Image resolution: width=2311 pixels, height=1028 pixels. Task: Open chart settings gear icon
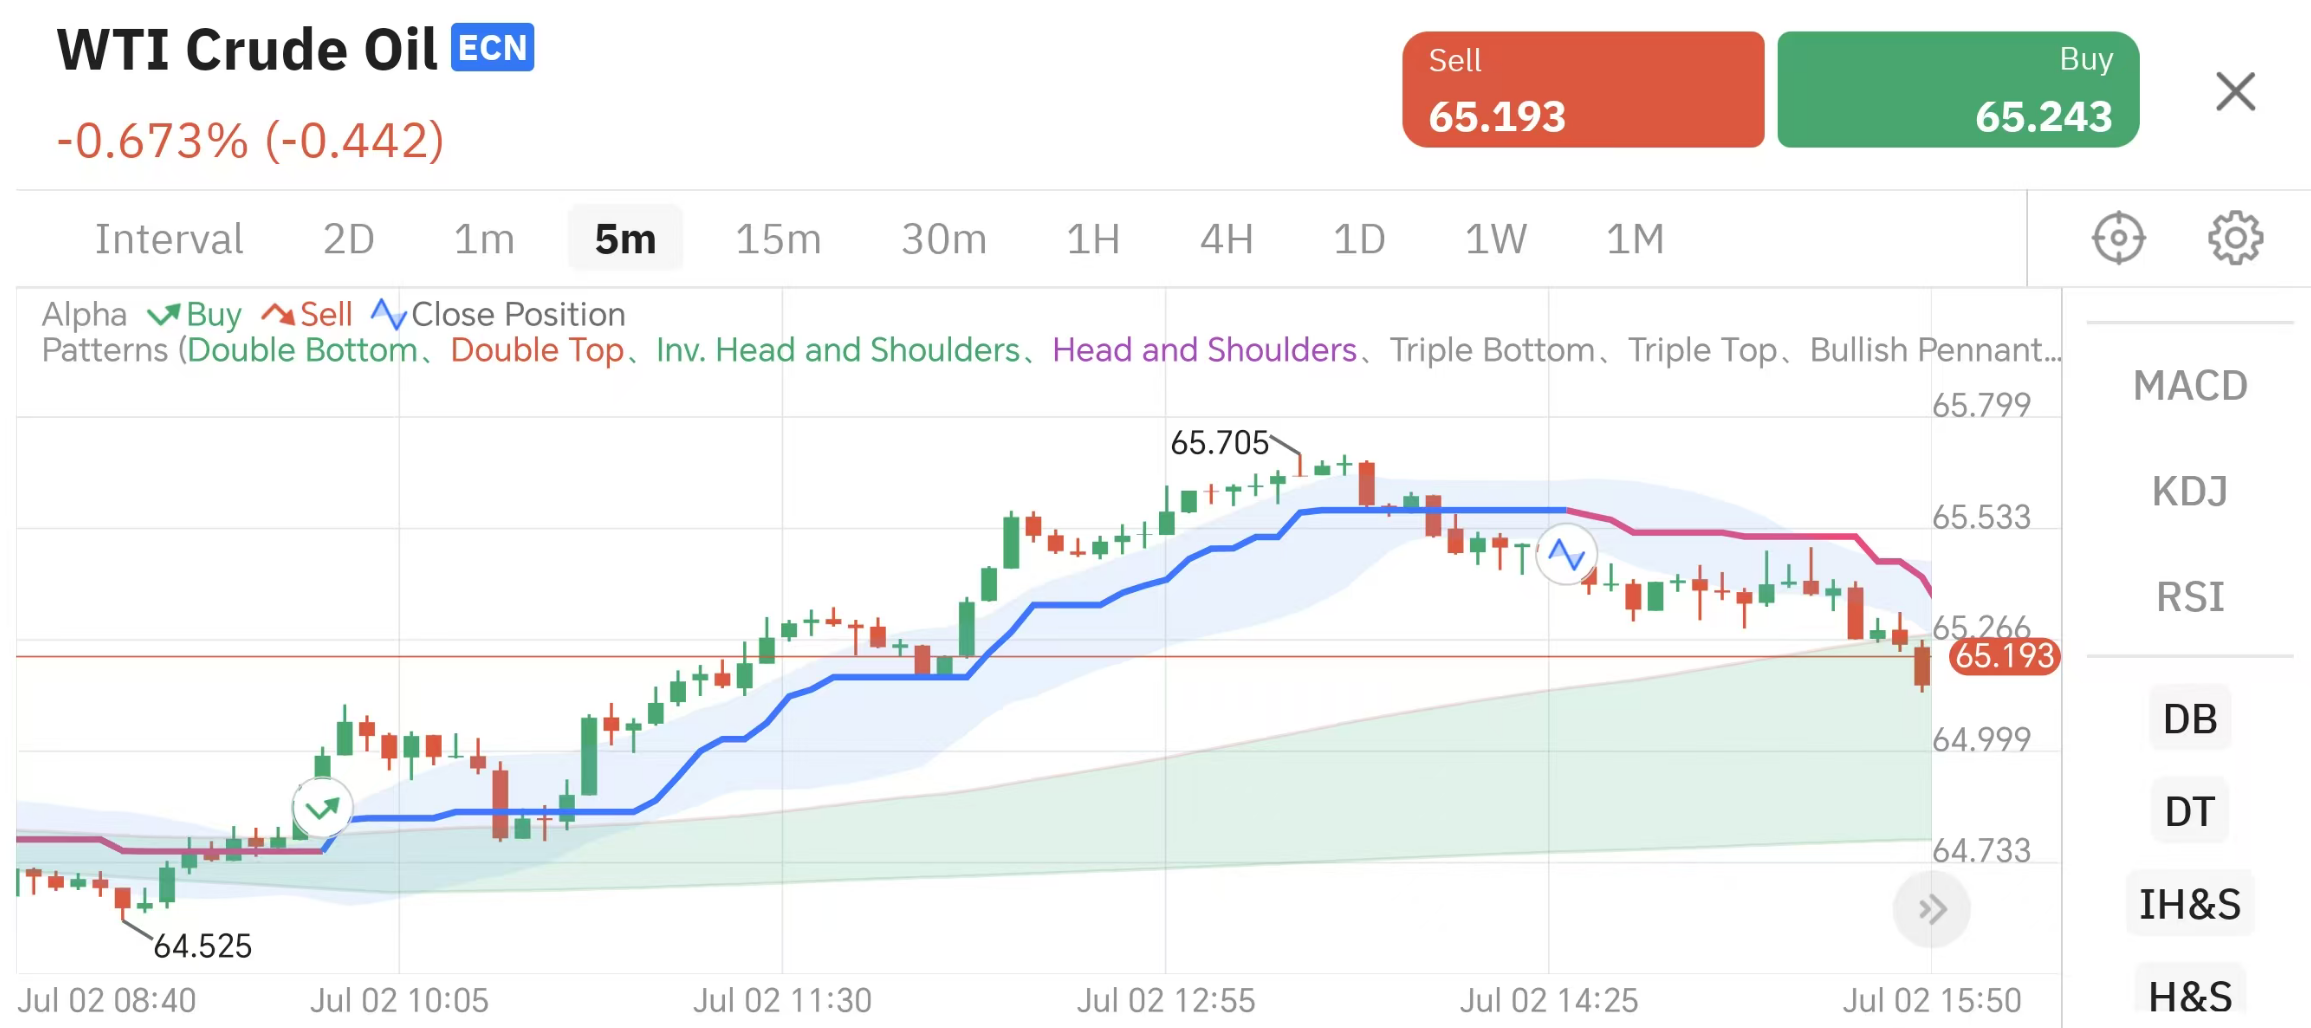[2235, 238]
